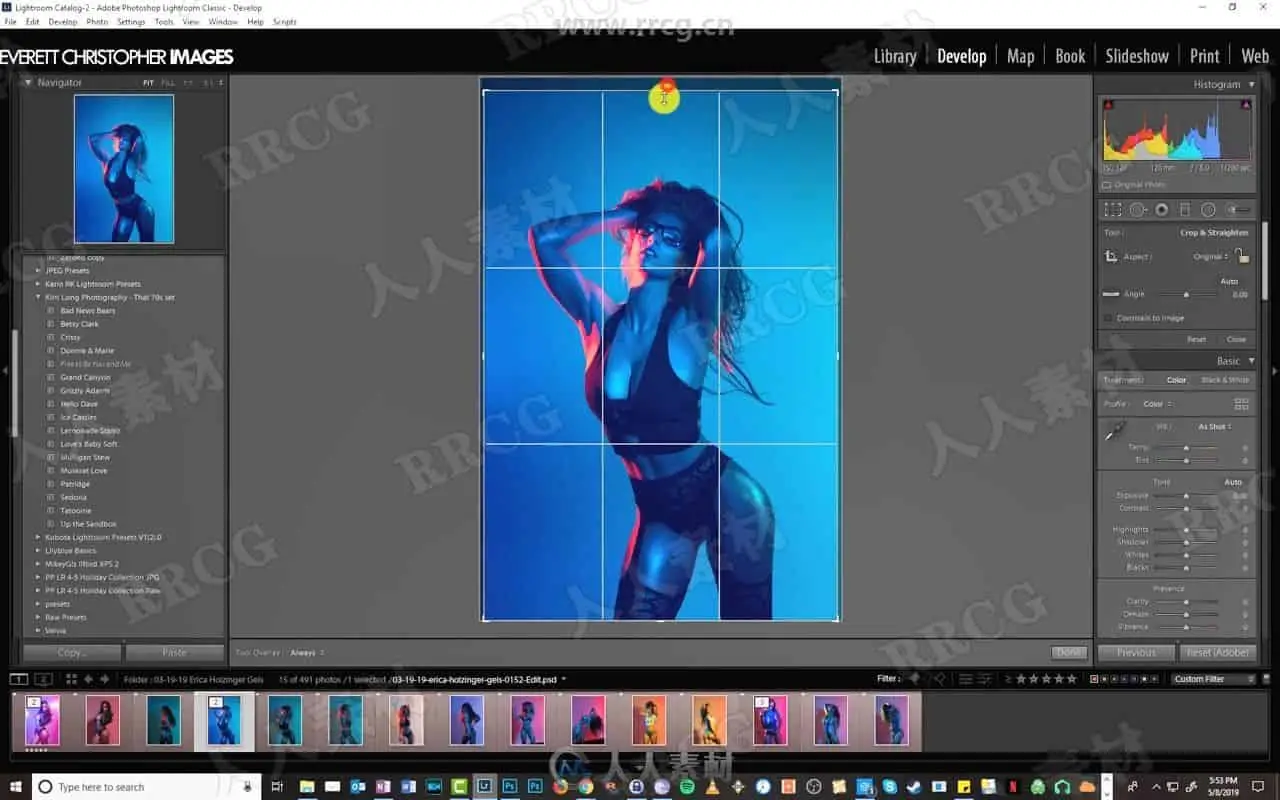Pick the White Balance eyedropper tool

pos(1113,432)
